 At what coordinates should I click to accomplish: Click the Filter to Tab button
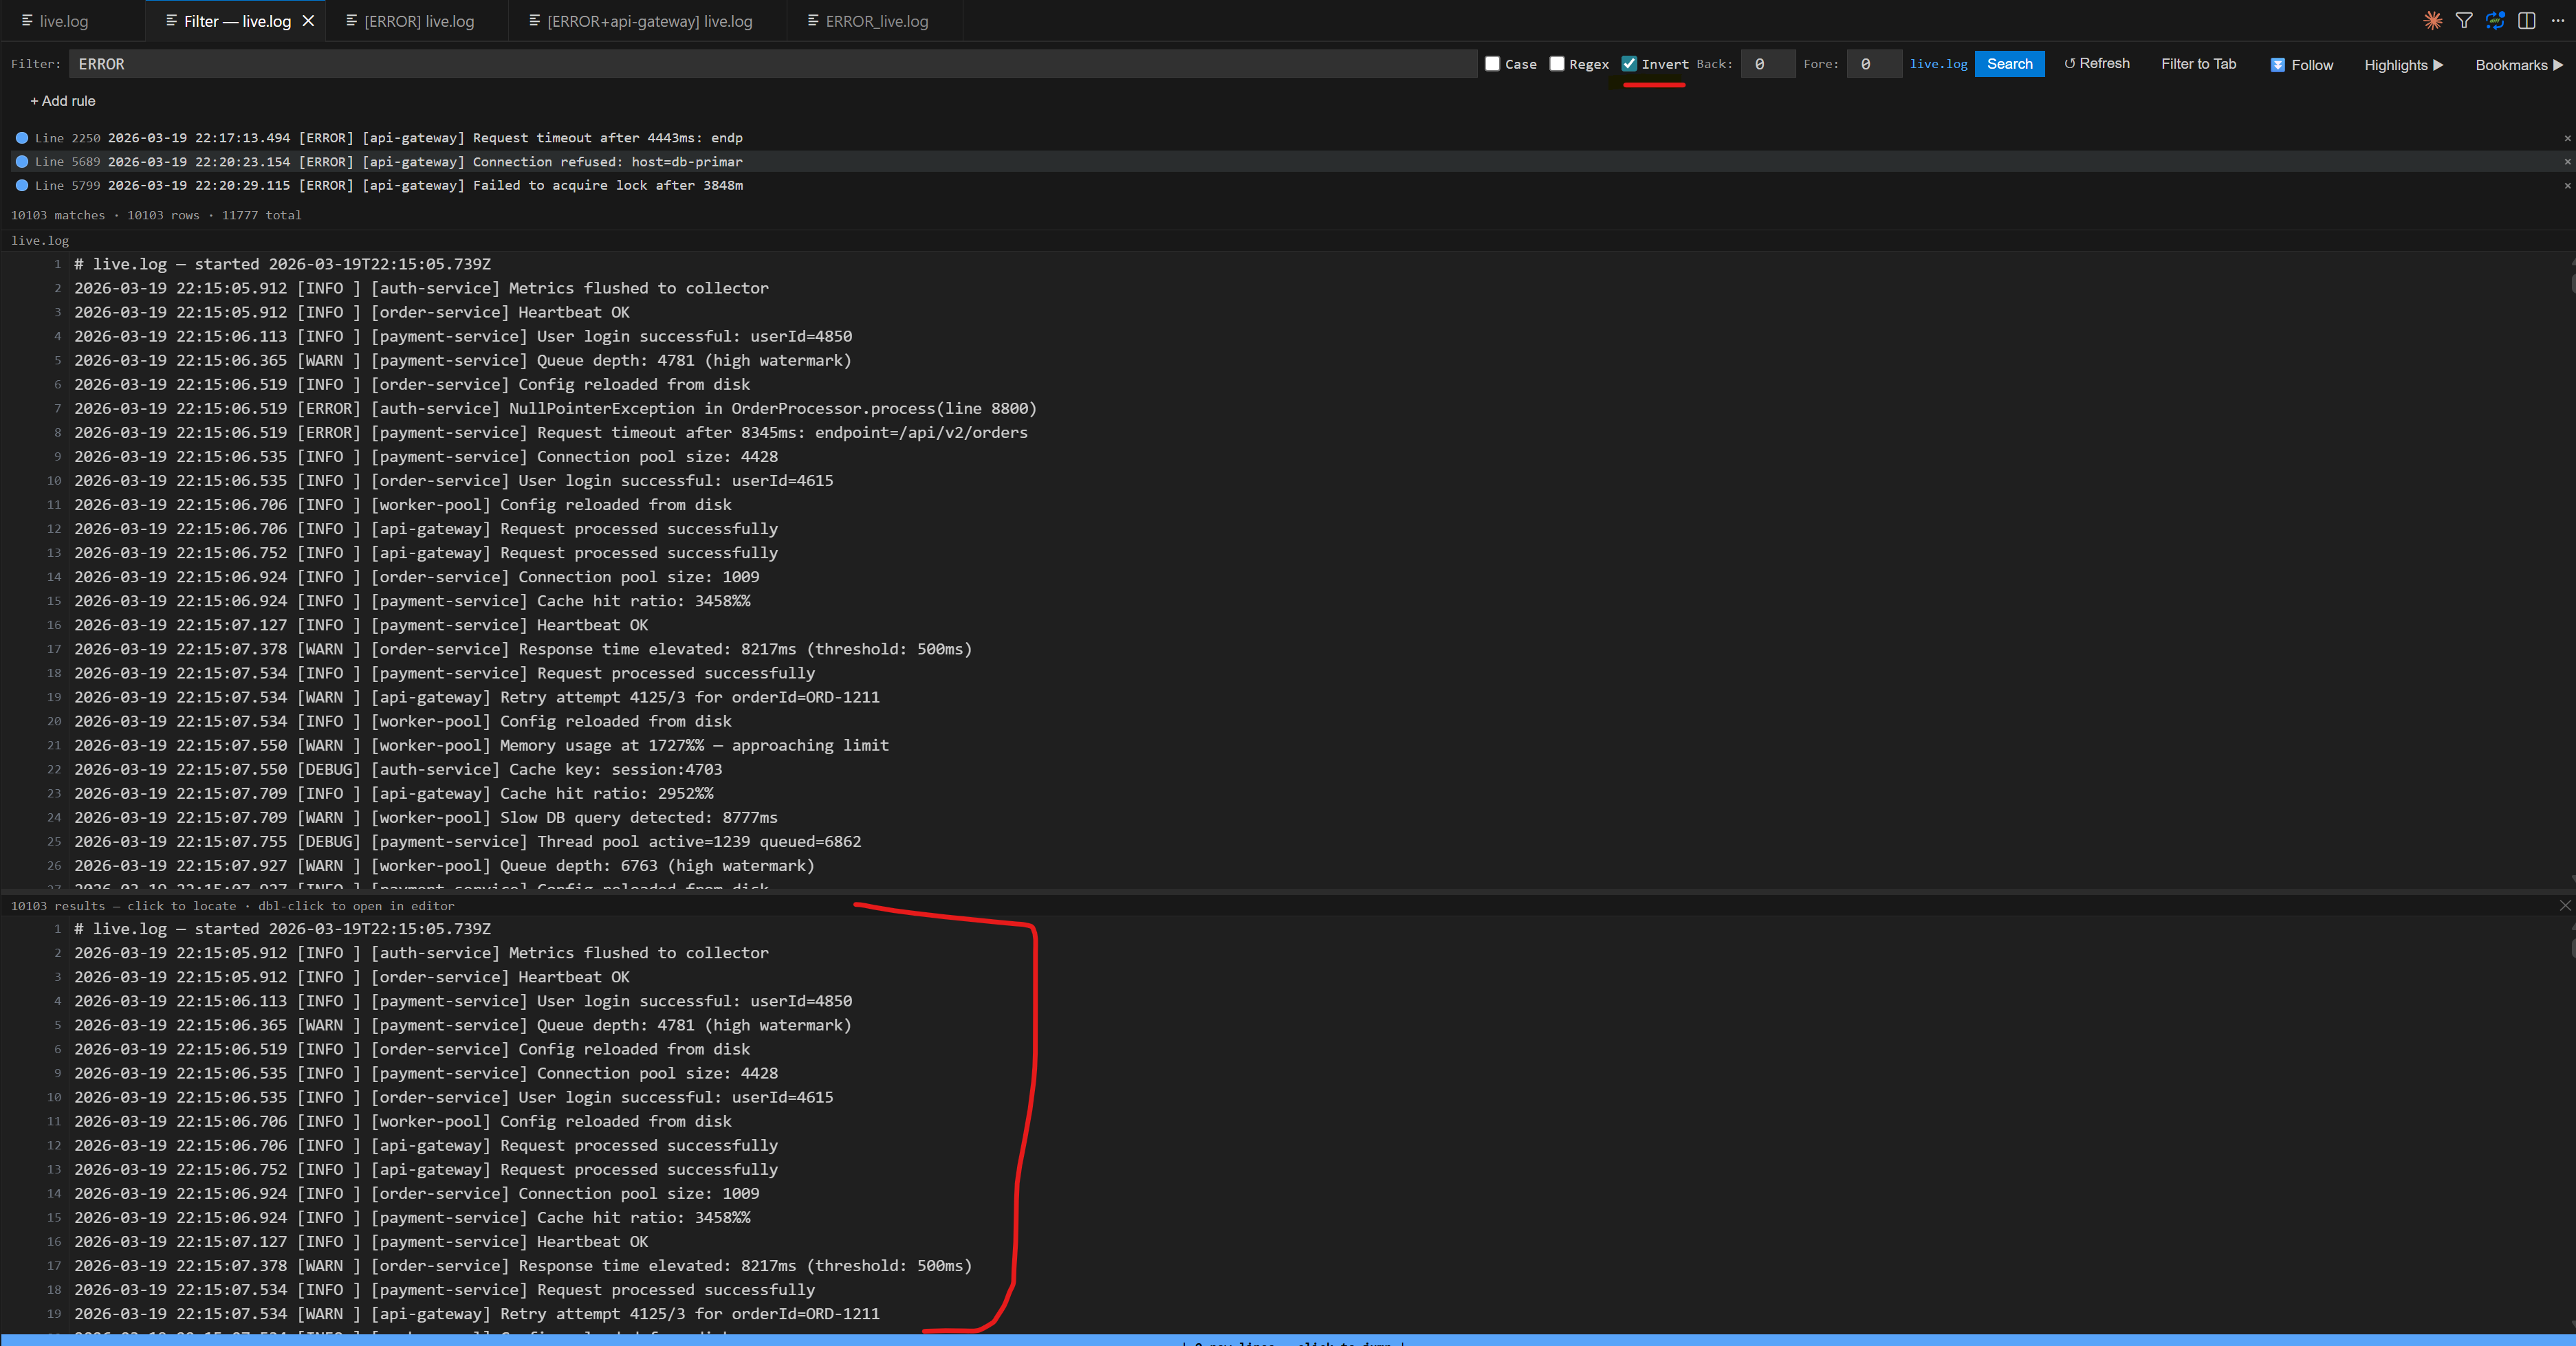pyautogui.click(x=2198, y=64)
